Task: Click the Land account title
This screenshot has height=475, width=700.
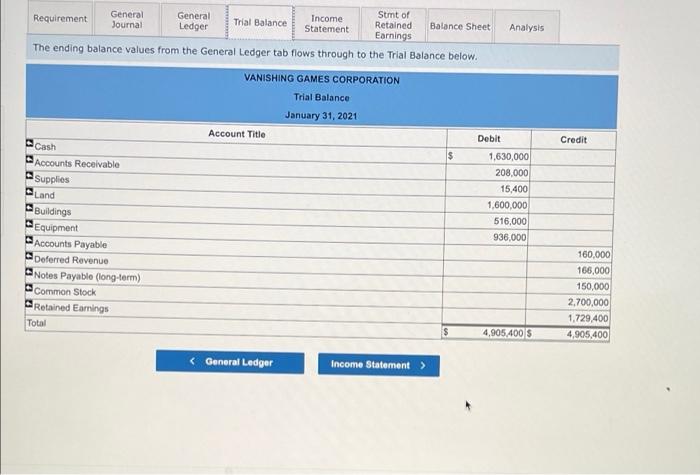Action: 44,195
